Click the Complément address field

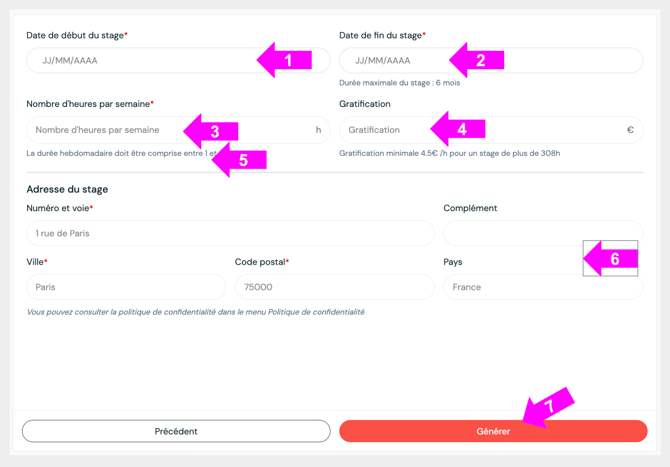pos(512,233)
